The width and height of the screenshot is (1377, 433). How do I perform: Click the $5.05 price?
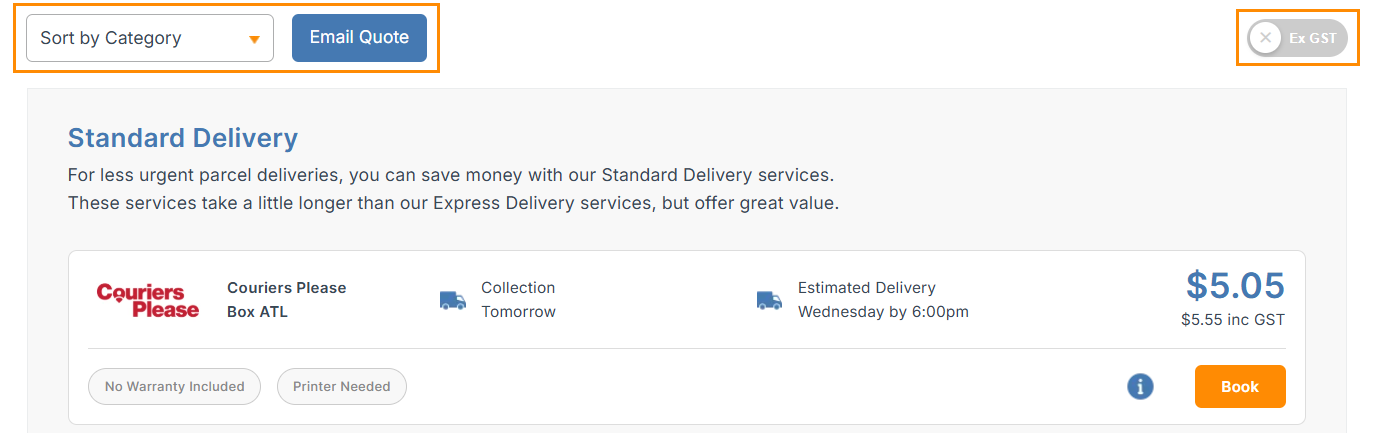click(1235, 286)
